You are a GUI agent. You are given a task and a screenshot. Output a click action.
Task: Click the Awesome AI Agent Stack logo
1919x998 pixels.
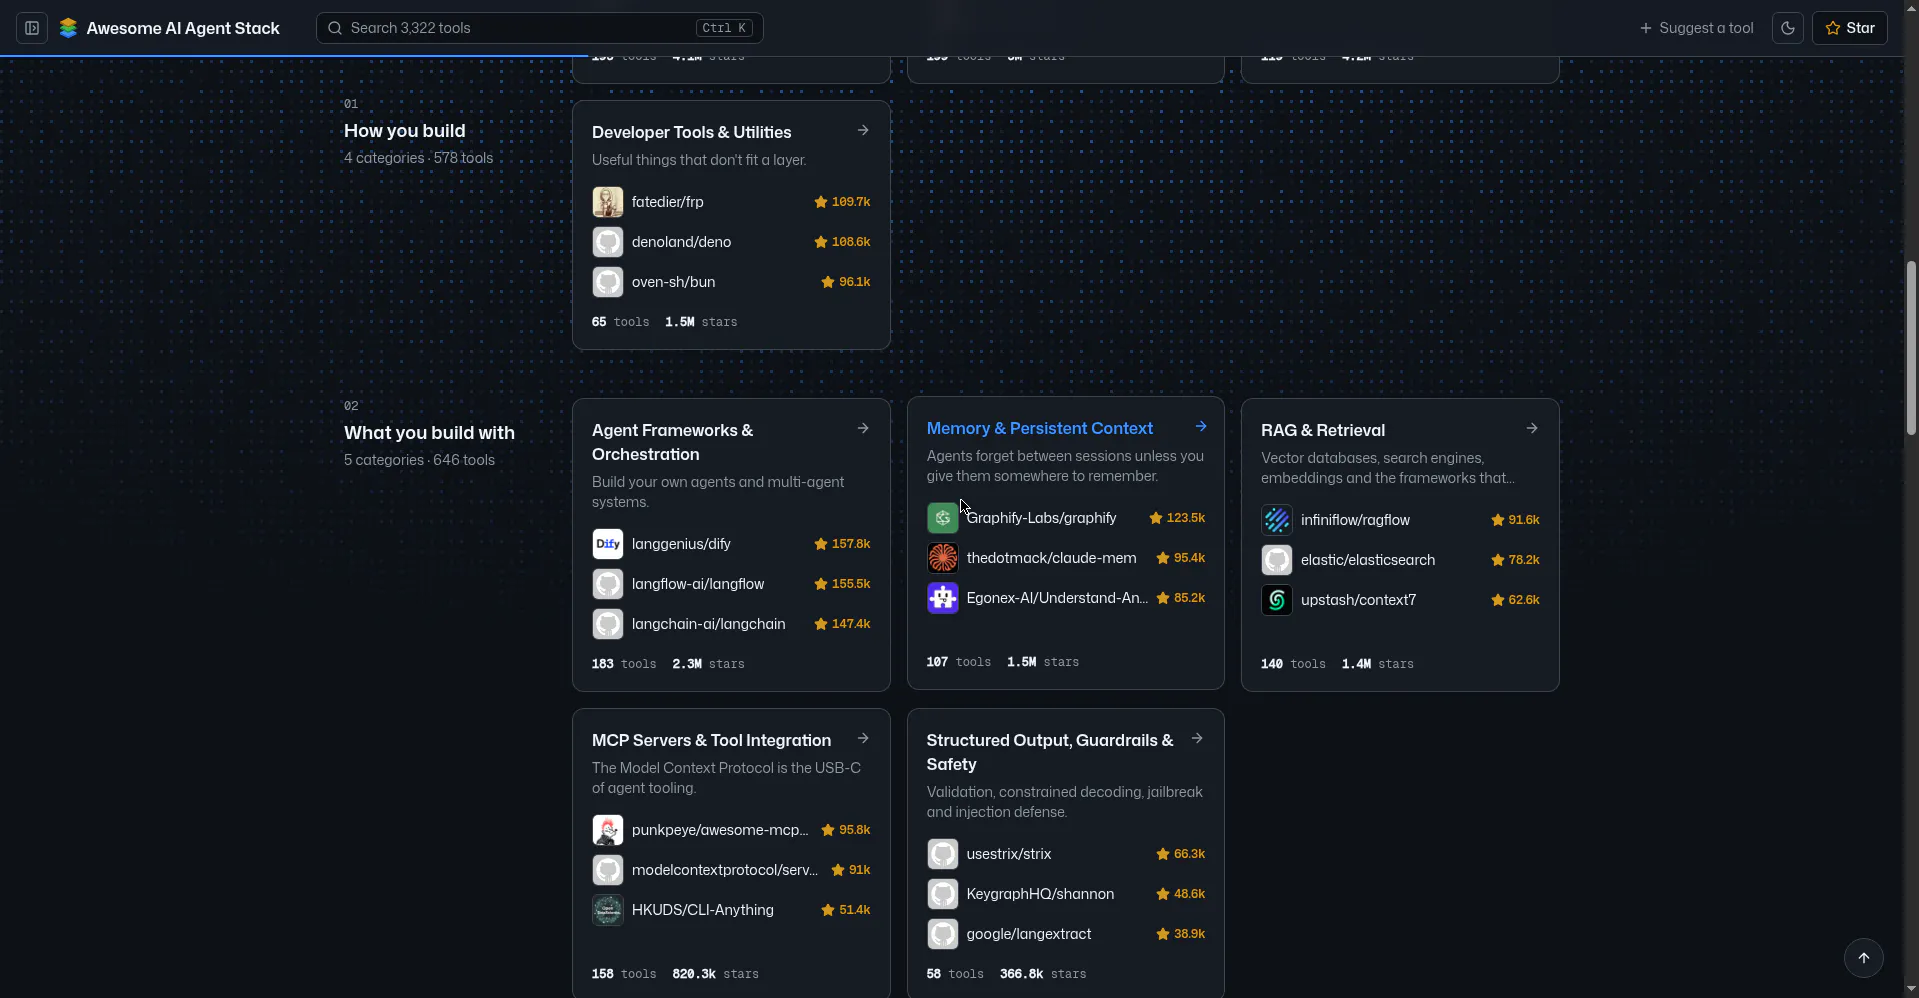[x=68, y=28]
